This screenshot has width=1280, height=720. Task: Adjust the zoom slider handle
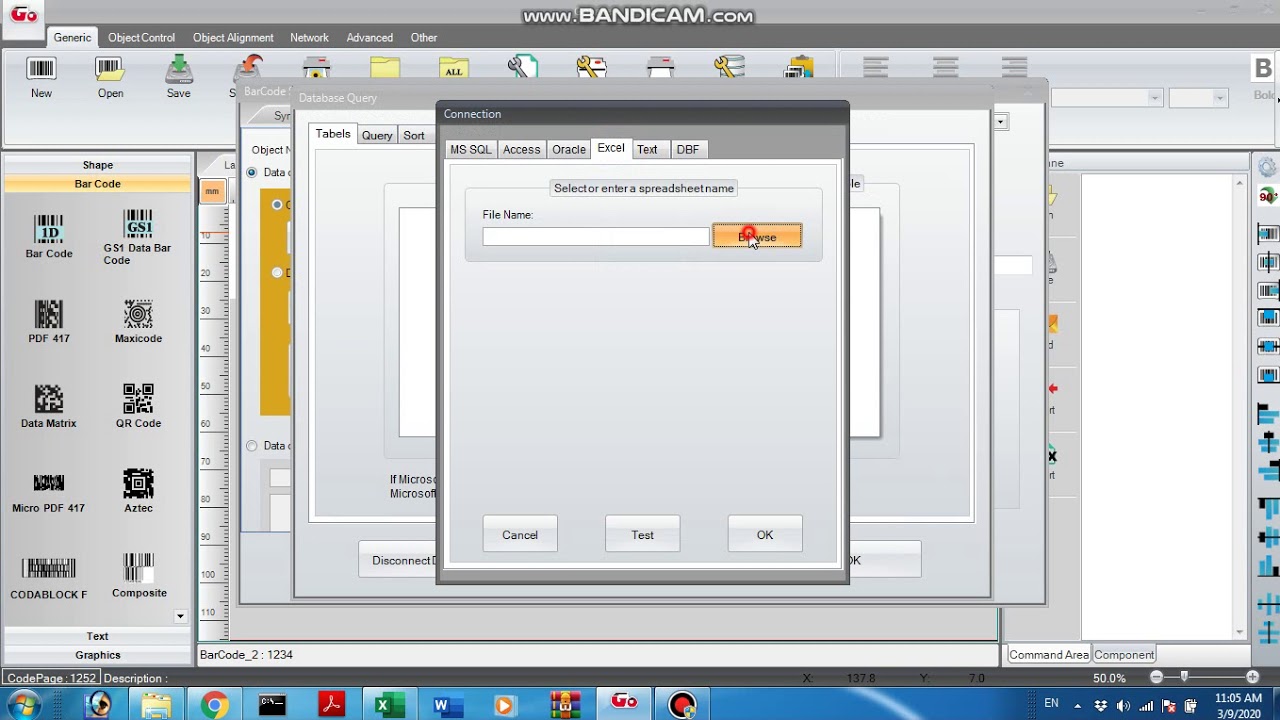coord(1184,677)
